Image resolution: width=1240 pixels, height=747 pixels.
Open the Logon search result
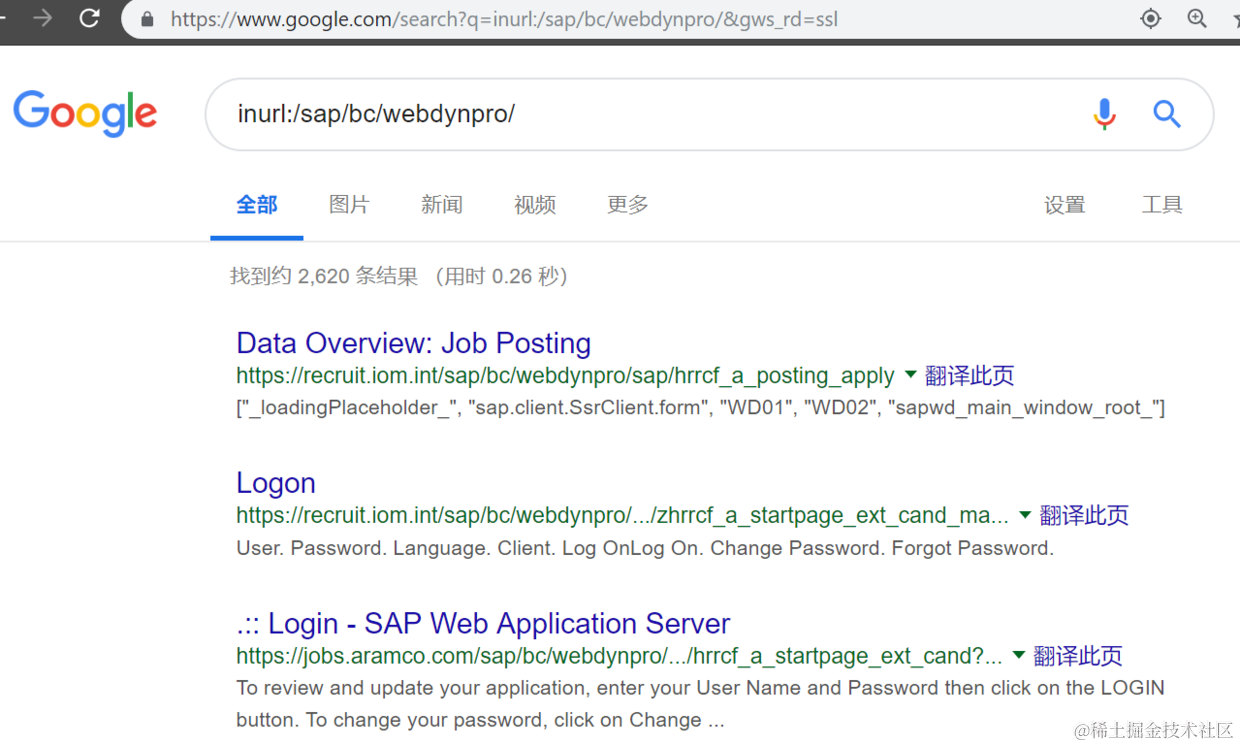(x=276, y=483)
